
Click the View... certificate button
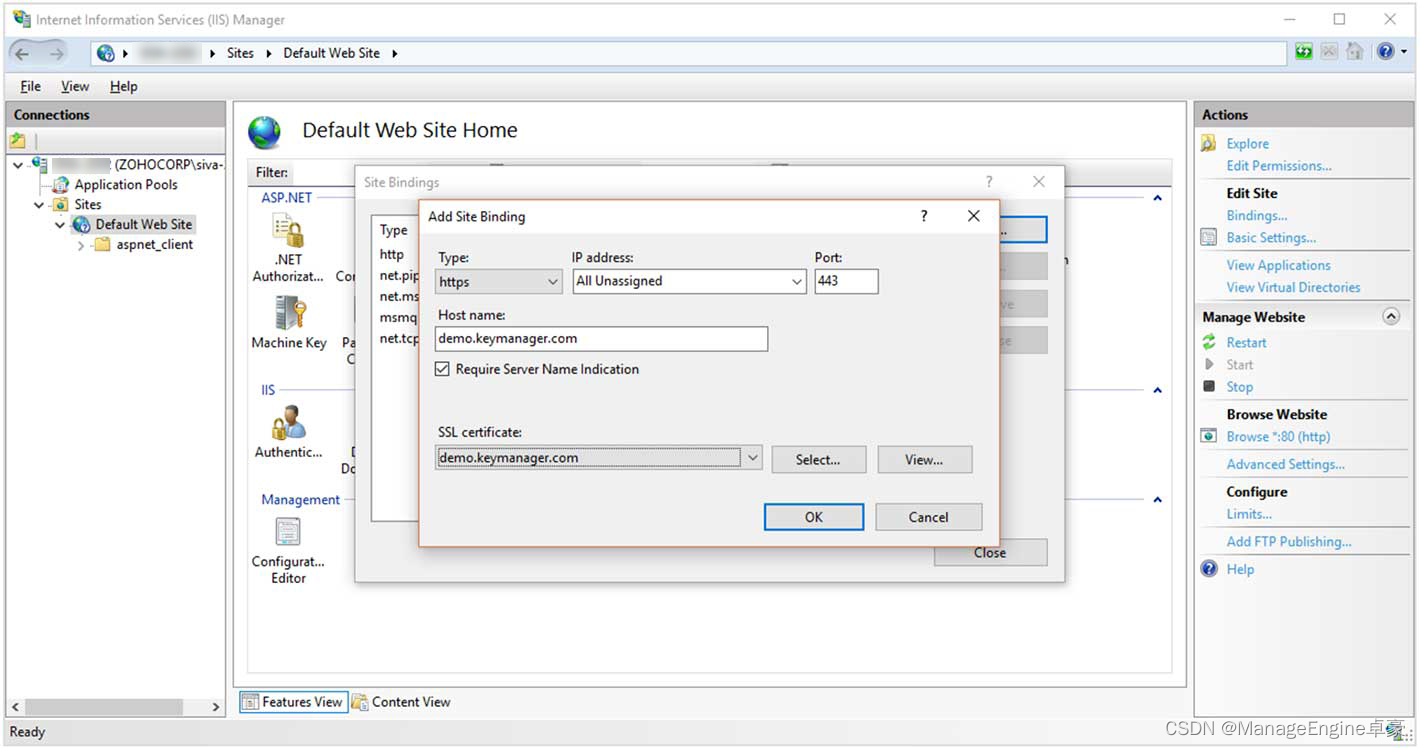924,460
